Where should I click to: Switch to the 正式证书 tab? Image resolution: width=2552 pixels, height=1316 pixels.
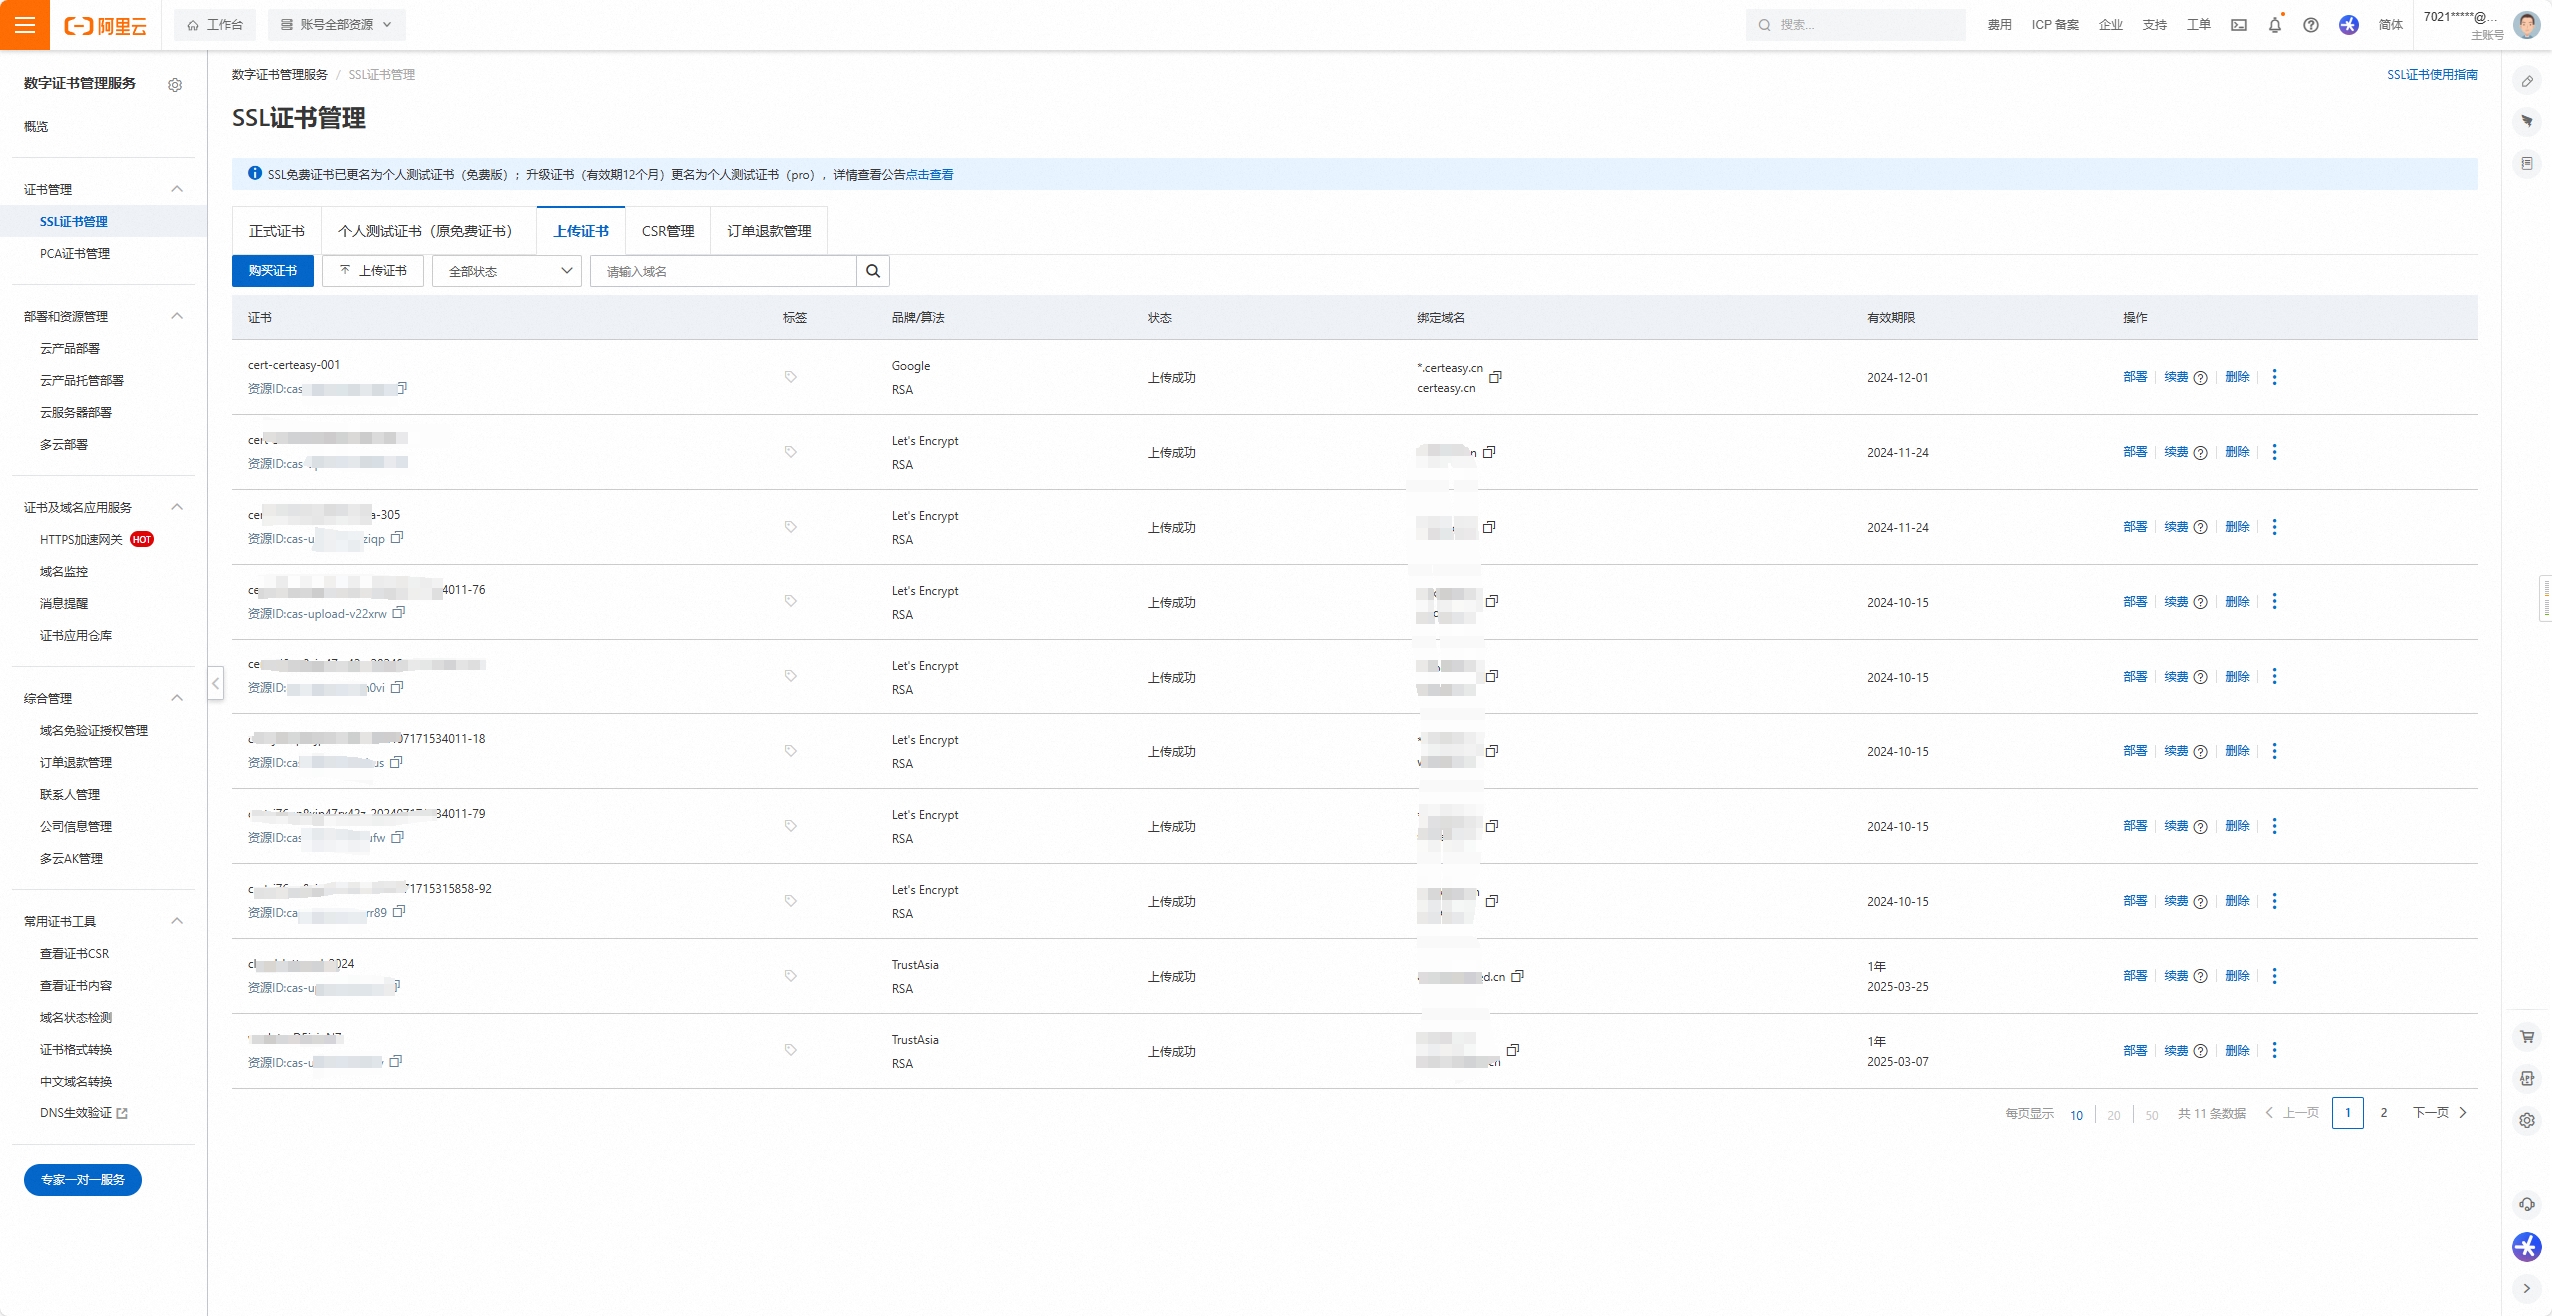pyautogui.click(x=273, y=230)
